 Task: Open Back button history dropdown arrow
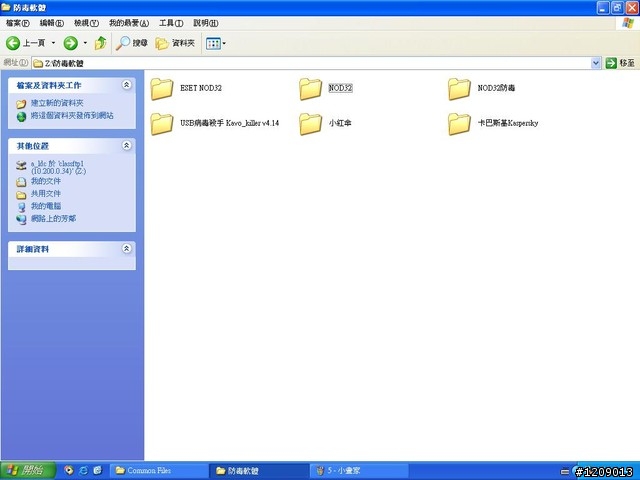tap(53, 43)
